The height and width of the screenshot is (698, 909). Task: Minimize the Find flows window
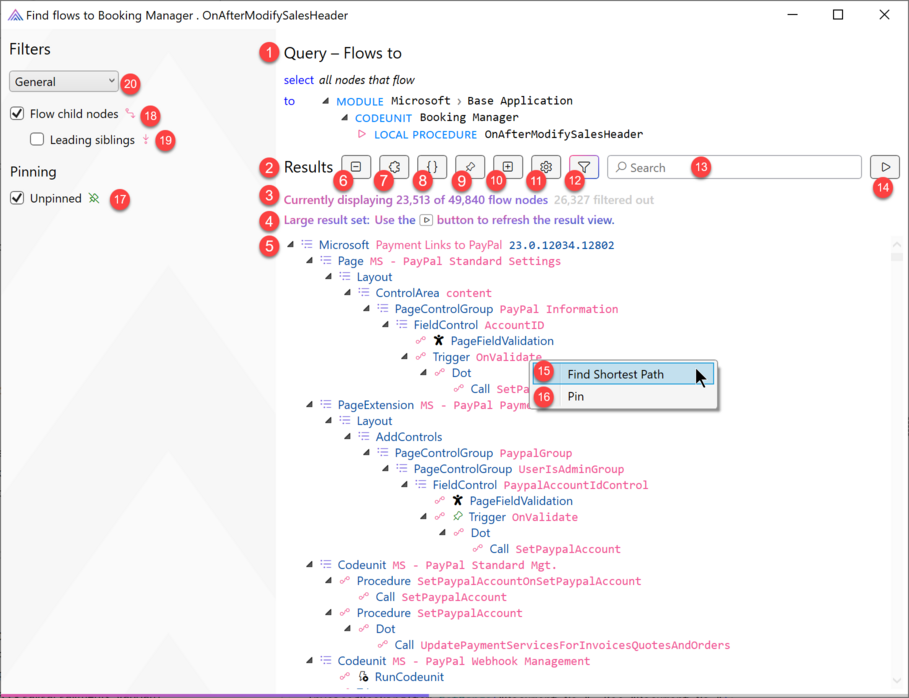[792, 14]
